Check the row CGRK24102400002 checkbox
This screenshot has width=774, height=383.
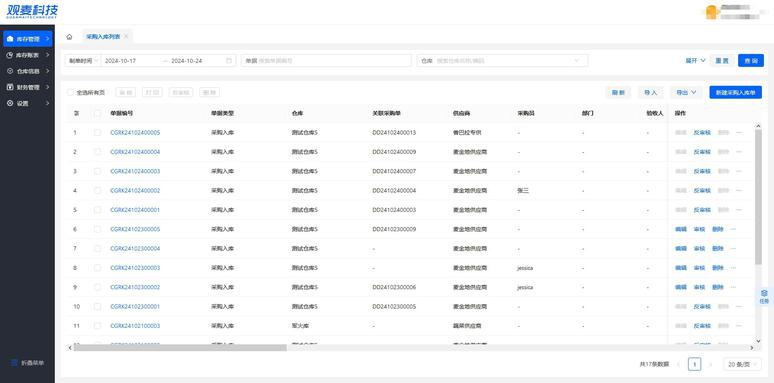point(97,191)
